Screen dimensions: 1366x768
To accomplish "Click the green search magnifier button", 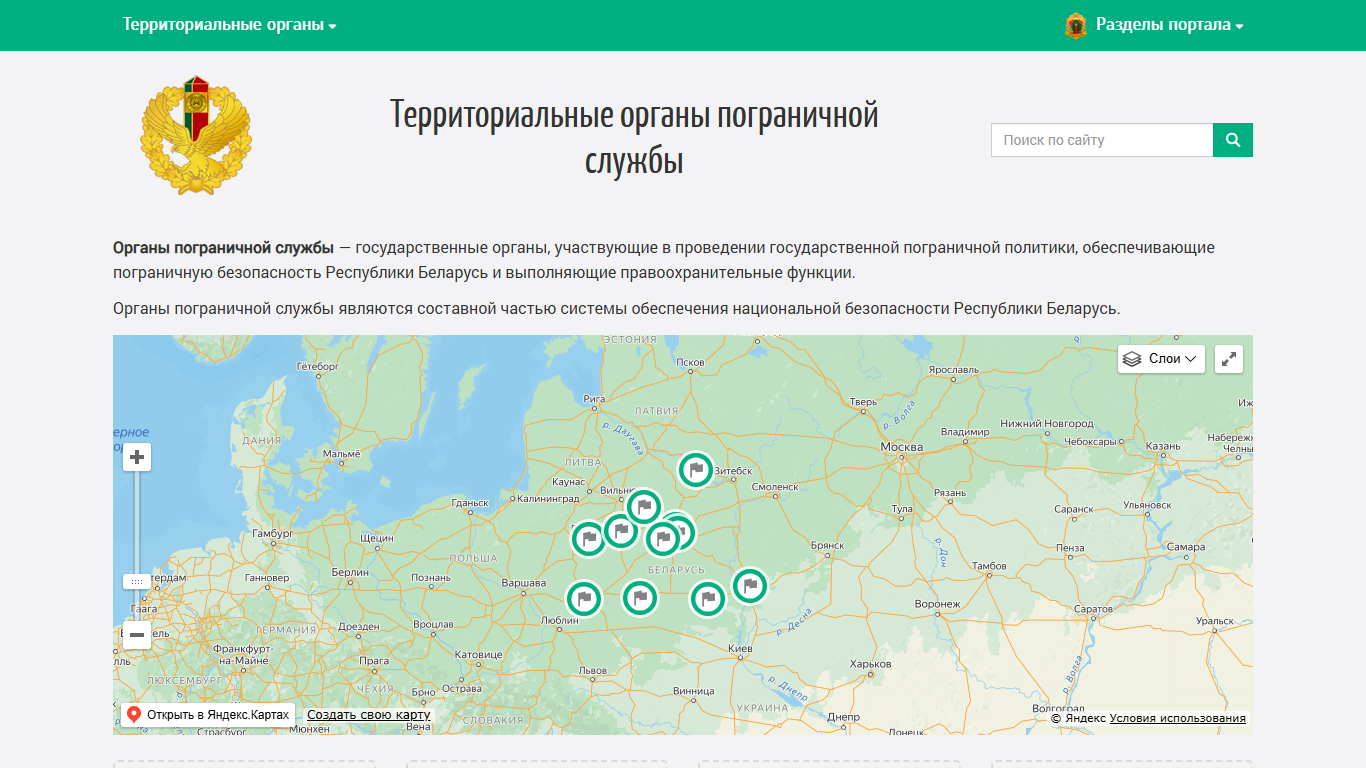I will [1233, 140].
